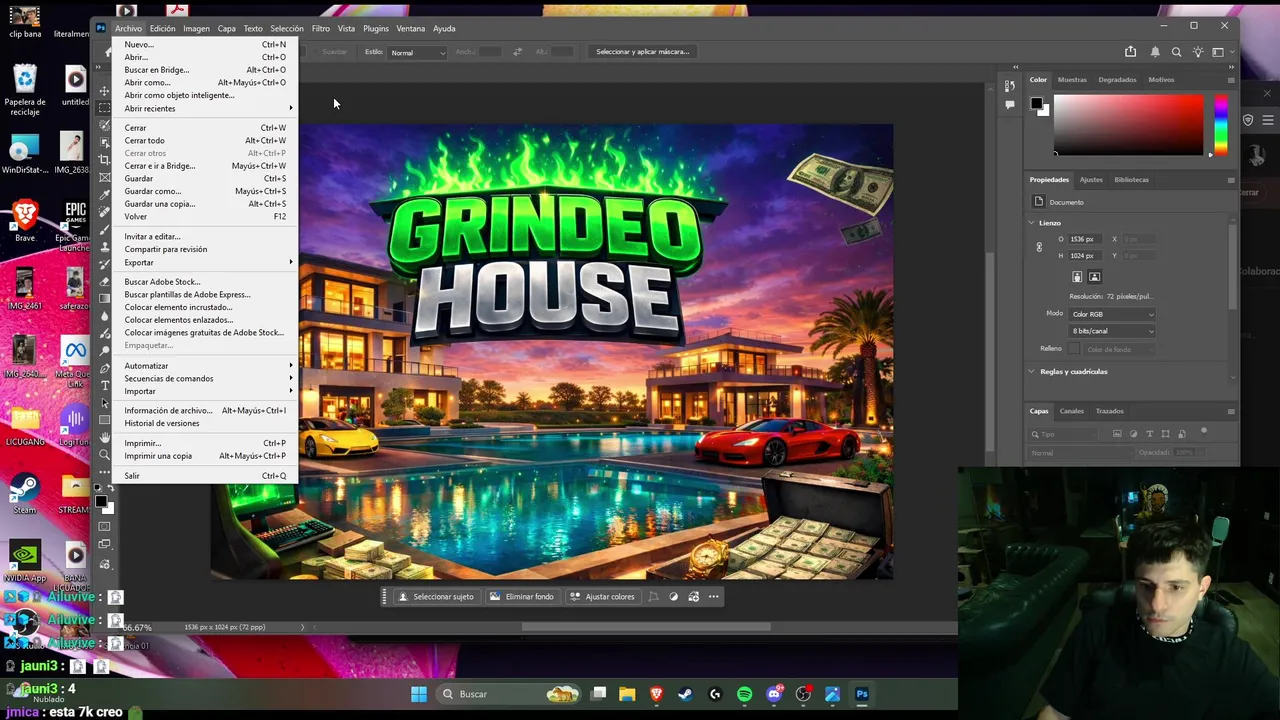The image size is (1280, 720).
Task: Select the Eraser tool
Action: (x=105, y=282)
